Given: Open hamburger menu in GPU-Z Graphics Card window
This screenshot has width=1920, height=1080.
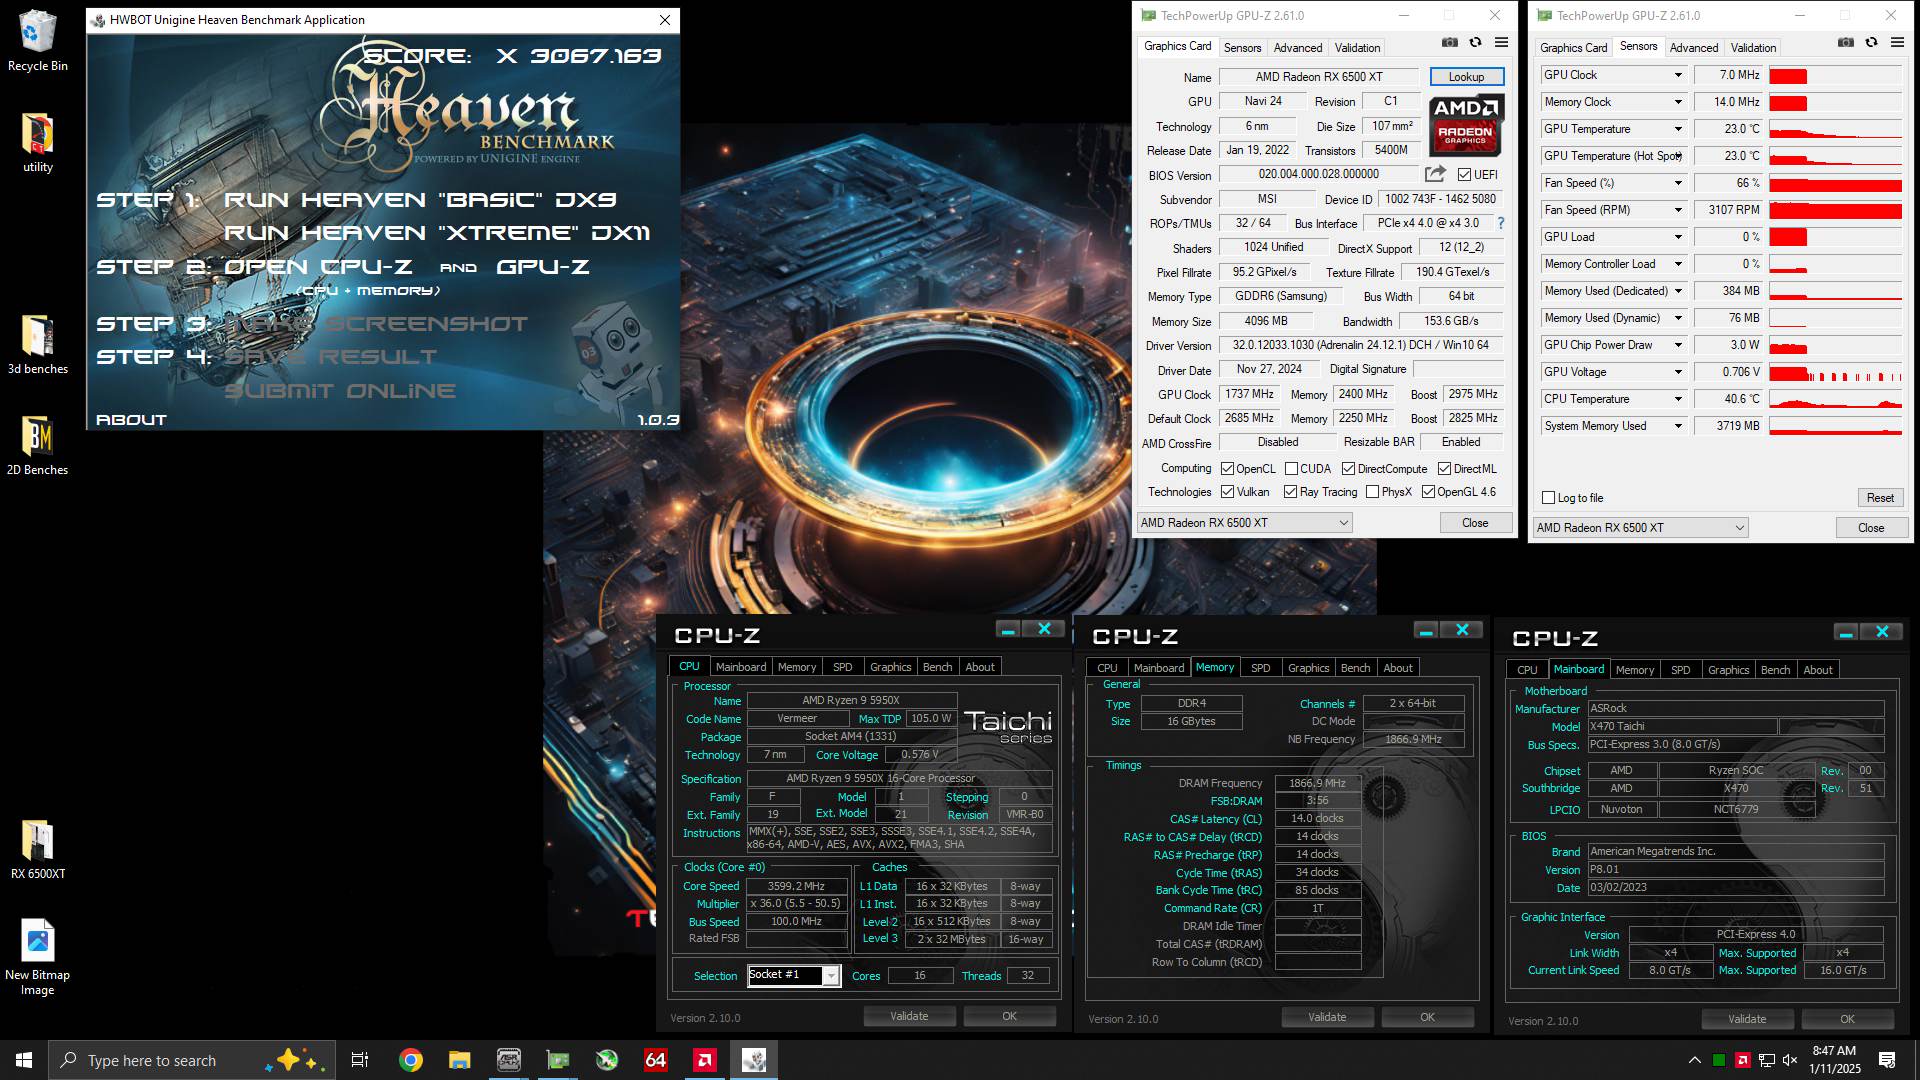Looking at the screenshot, I should [x=1501, y=43].
